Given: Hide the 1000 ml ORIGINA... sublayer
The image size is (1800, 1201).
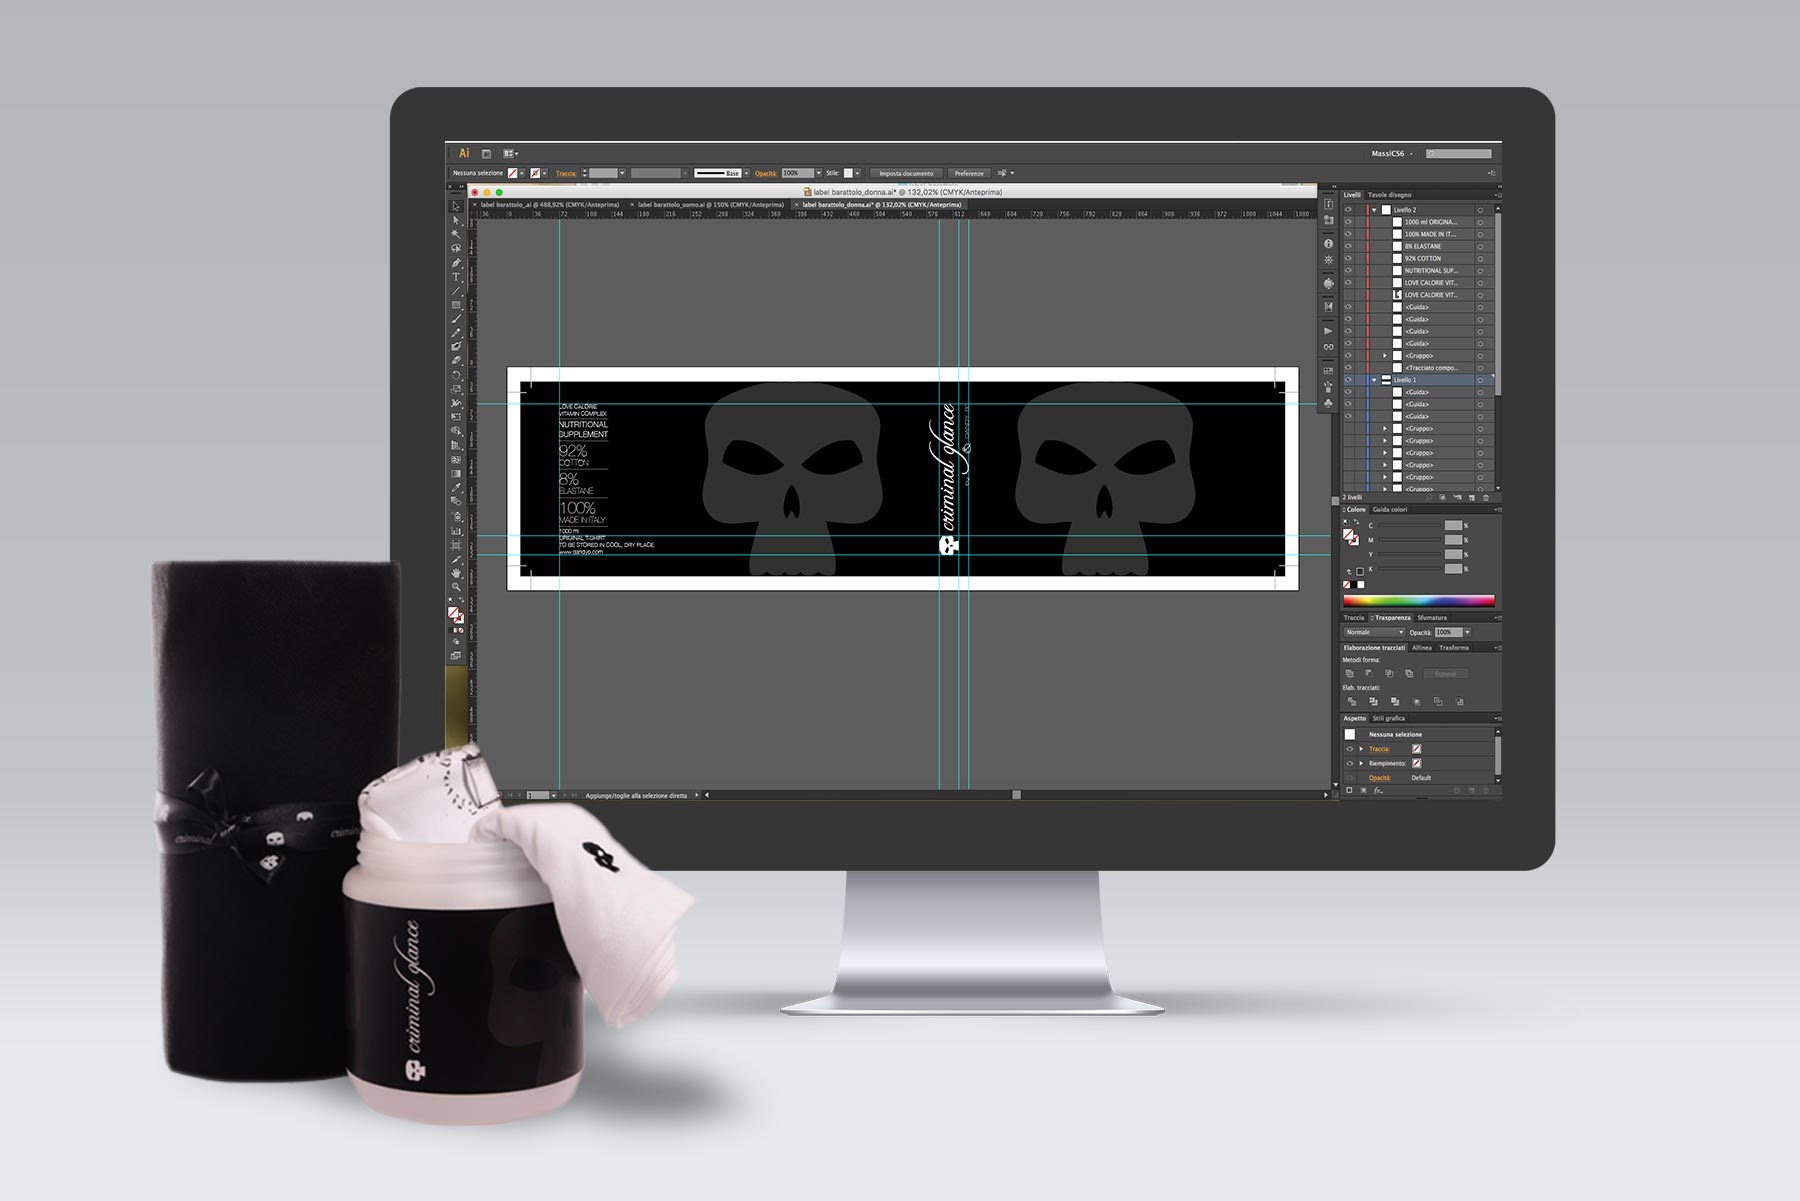Looking at the screenshot, I should tap(1348, 222).
